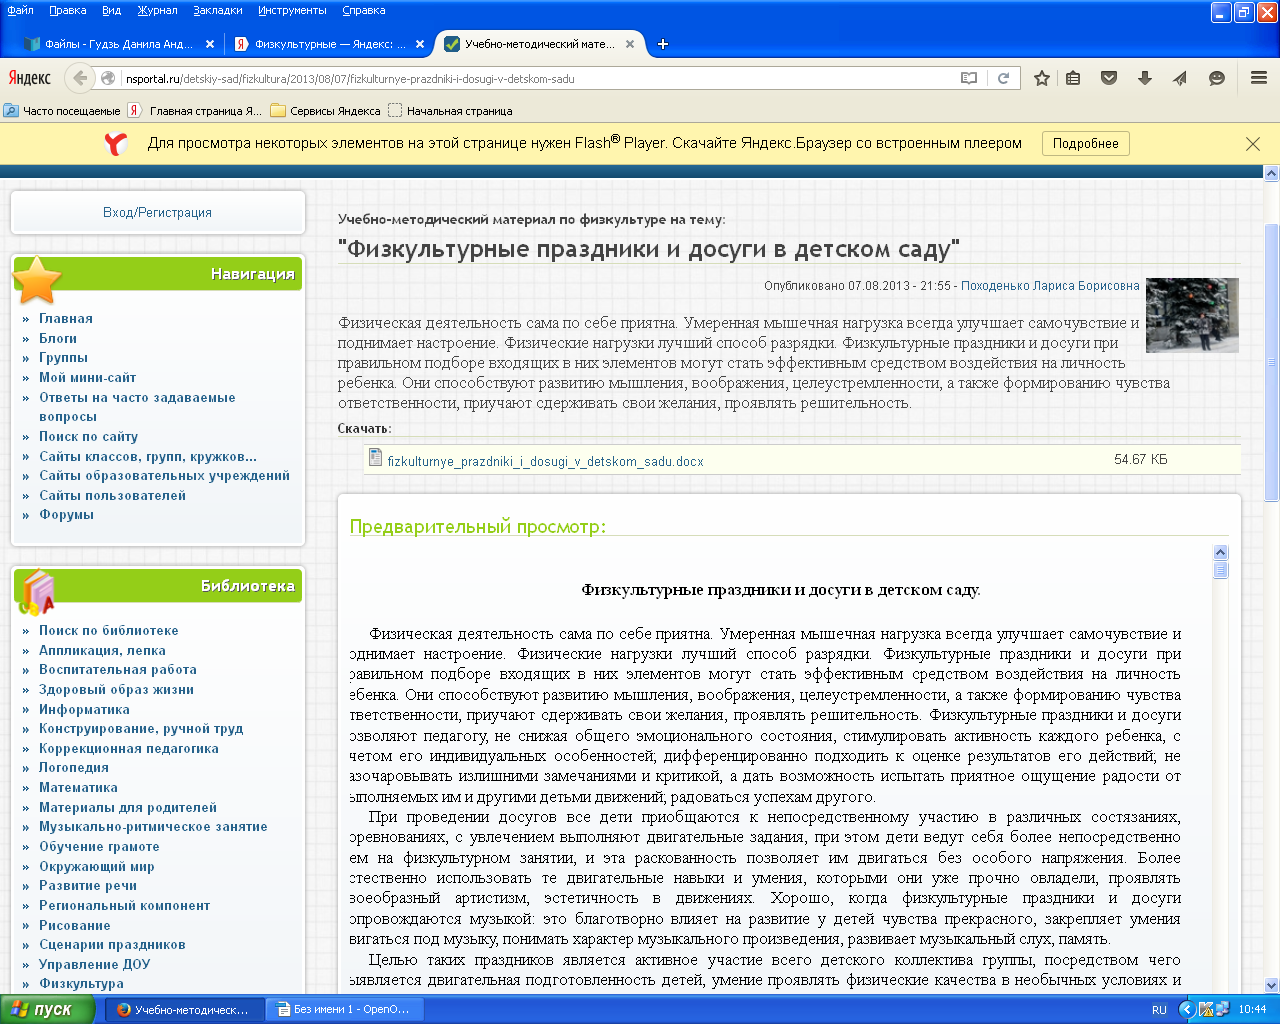
Task: Click the page scrollbar down arrow
Action: (x=1272, y=985)
